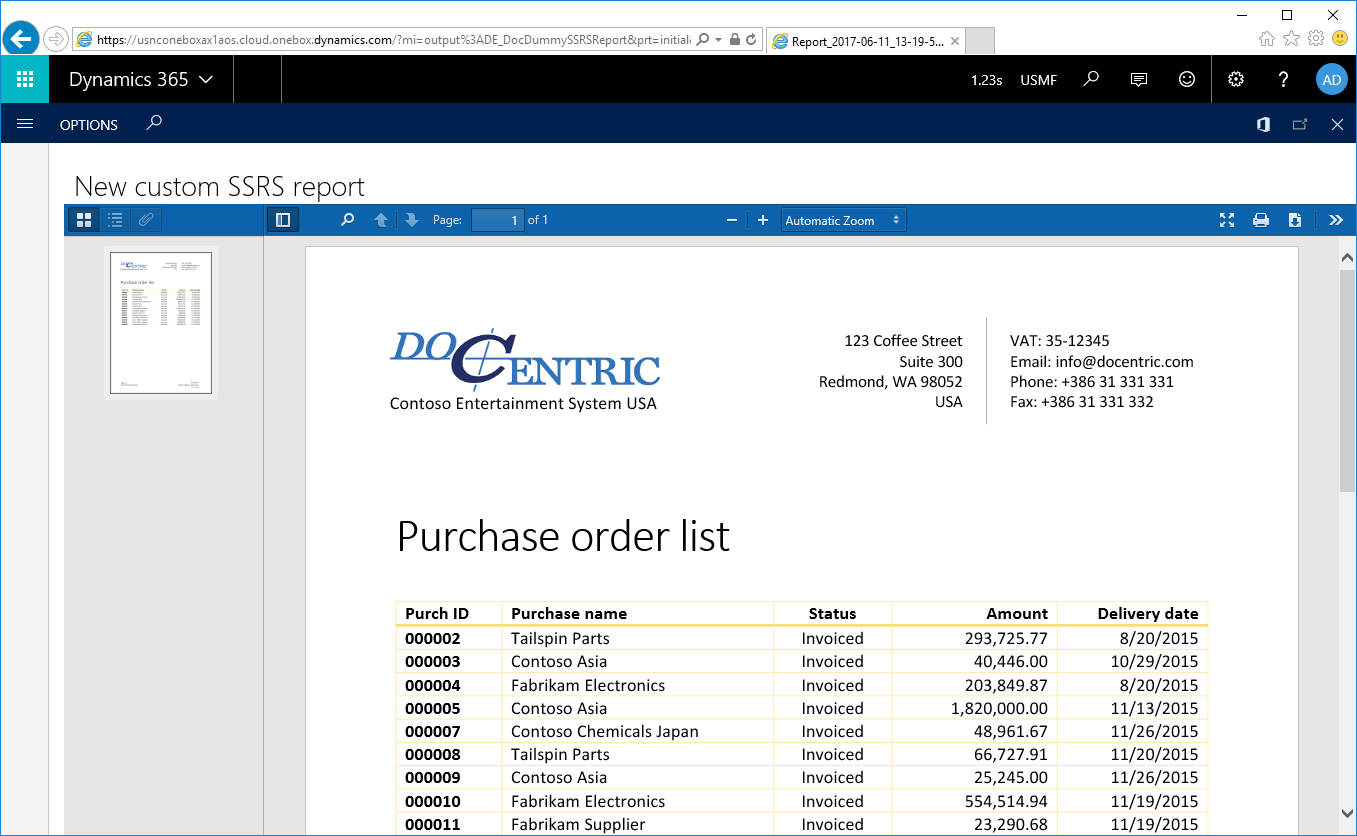Click the 'Purchase order list' heading
Viewport: 1357px width, 836px height.
[563, 537]
